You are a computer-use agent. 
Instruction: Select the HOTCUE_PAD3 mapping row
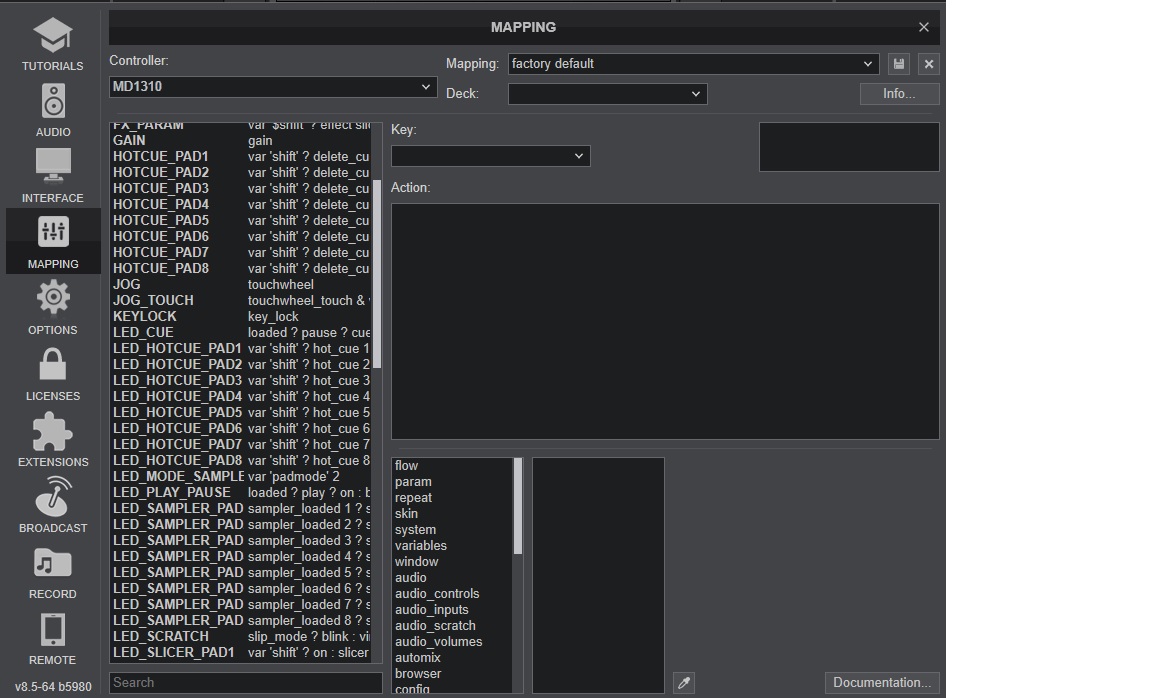click(x=241, y=189)
